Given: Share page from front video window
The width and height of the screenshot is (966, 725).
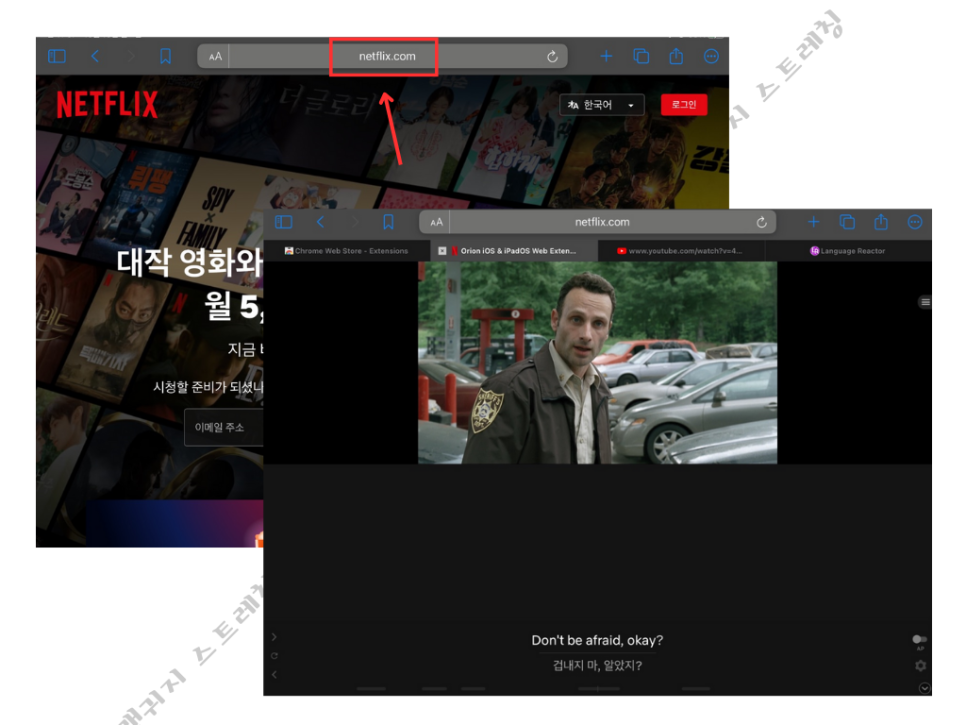Looking at the screenshot, I should point(881,221).
